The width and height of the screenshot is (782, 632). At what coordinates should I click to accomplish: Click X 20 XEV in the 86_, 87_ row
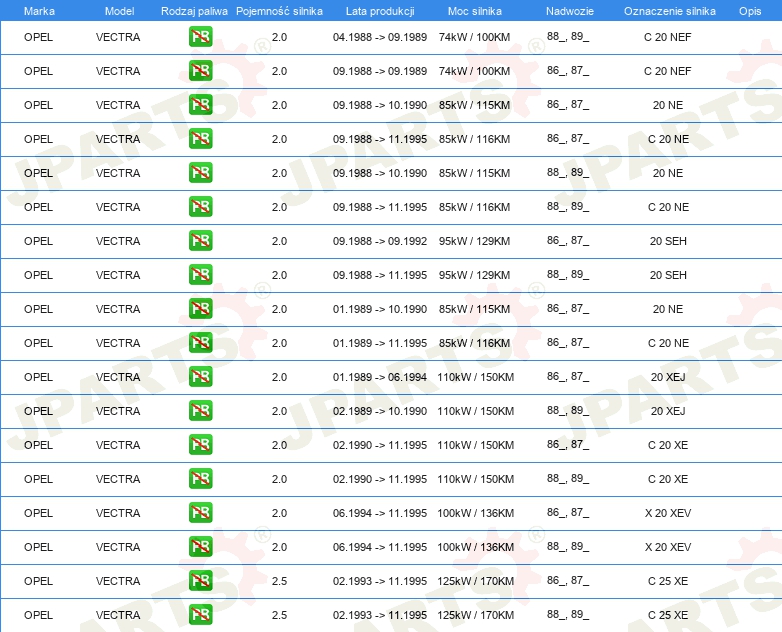[x=668, y=513]
